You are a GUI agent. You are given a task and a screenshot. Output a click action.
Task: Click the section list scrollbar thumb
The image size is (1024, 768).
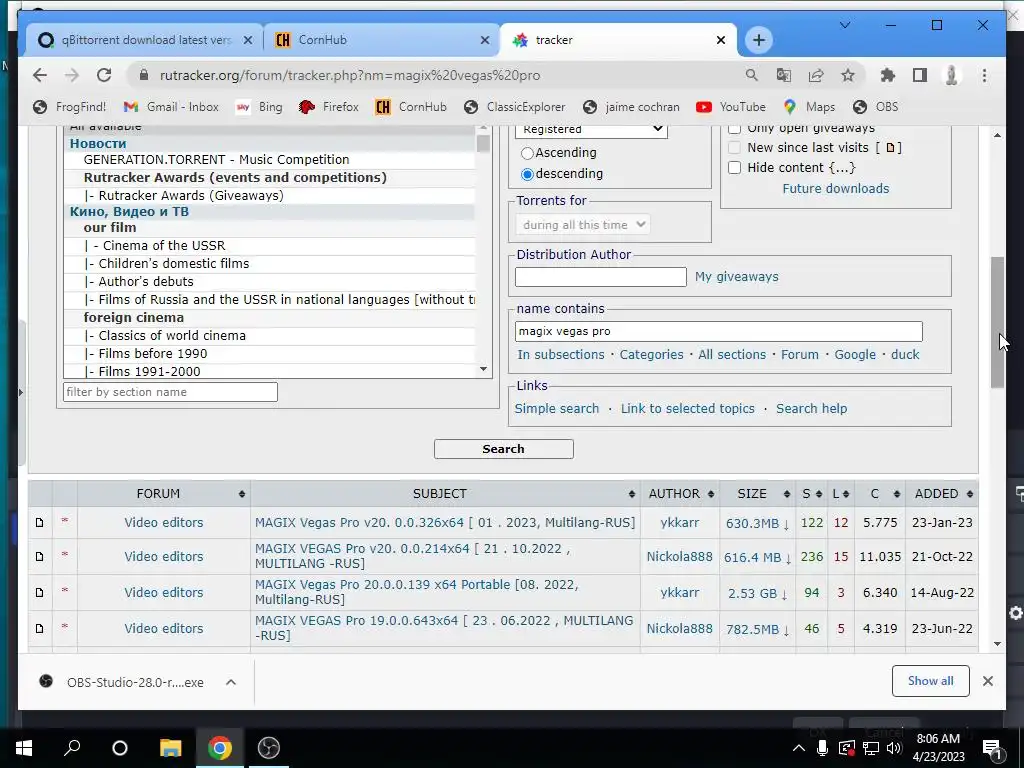483,143
